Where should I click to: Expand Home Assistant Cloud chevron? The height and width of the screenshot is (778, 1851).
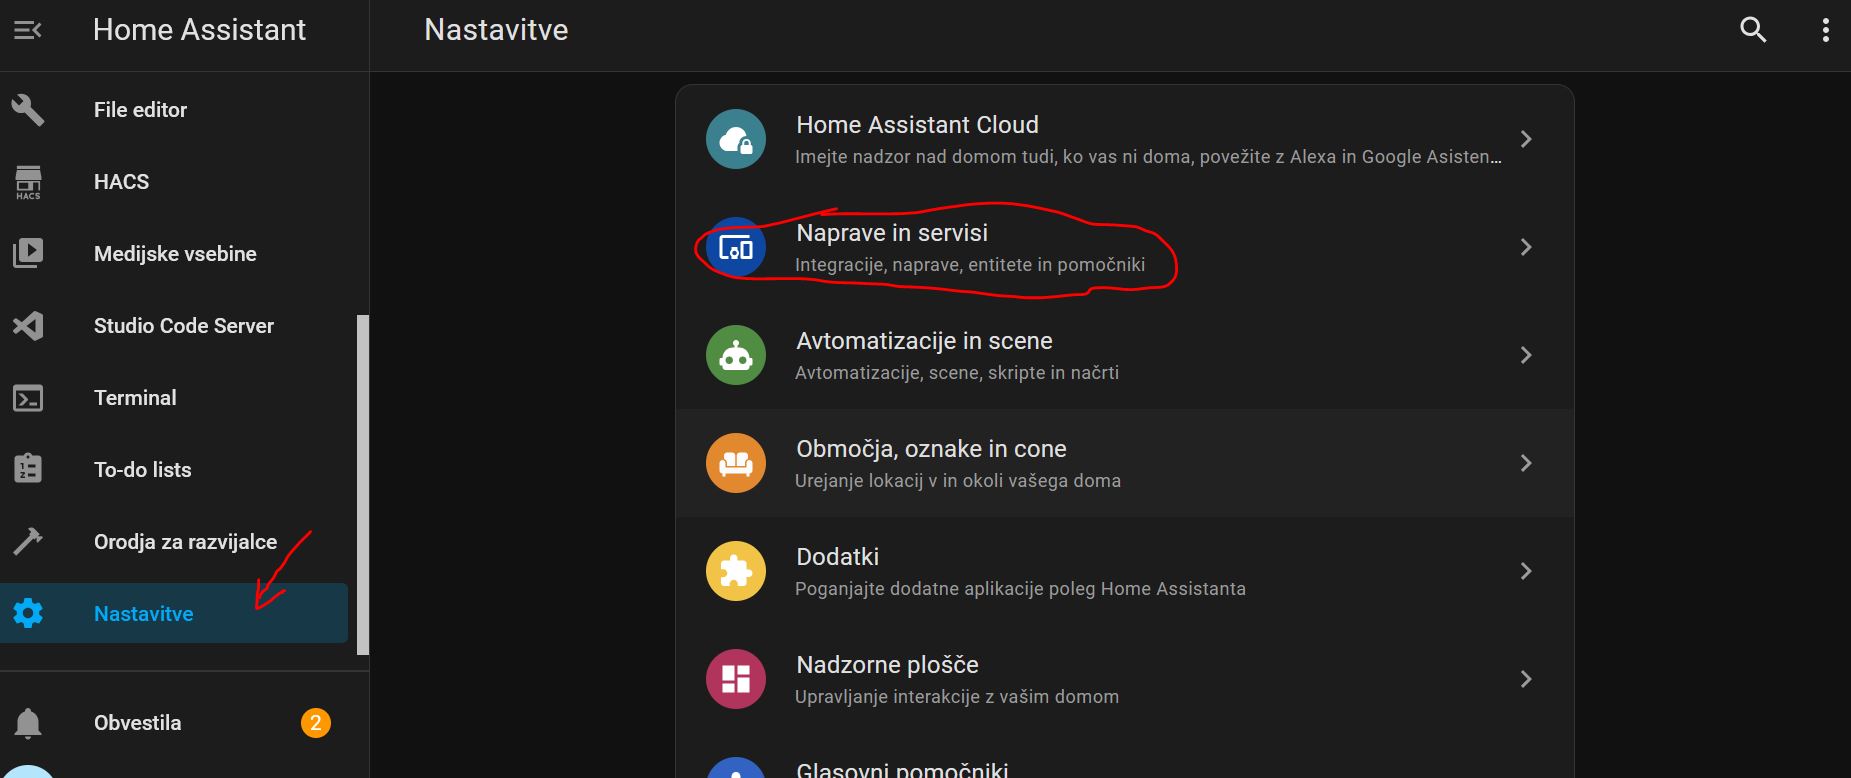click(x=1526, y=139)
